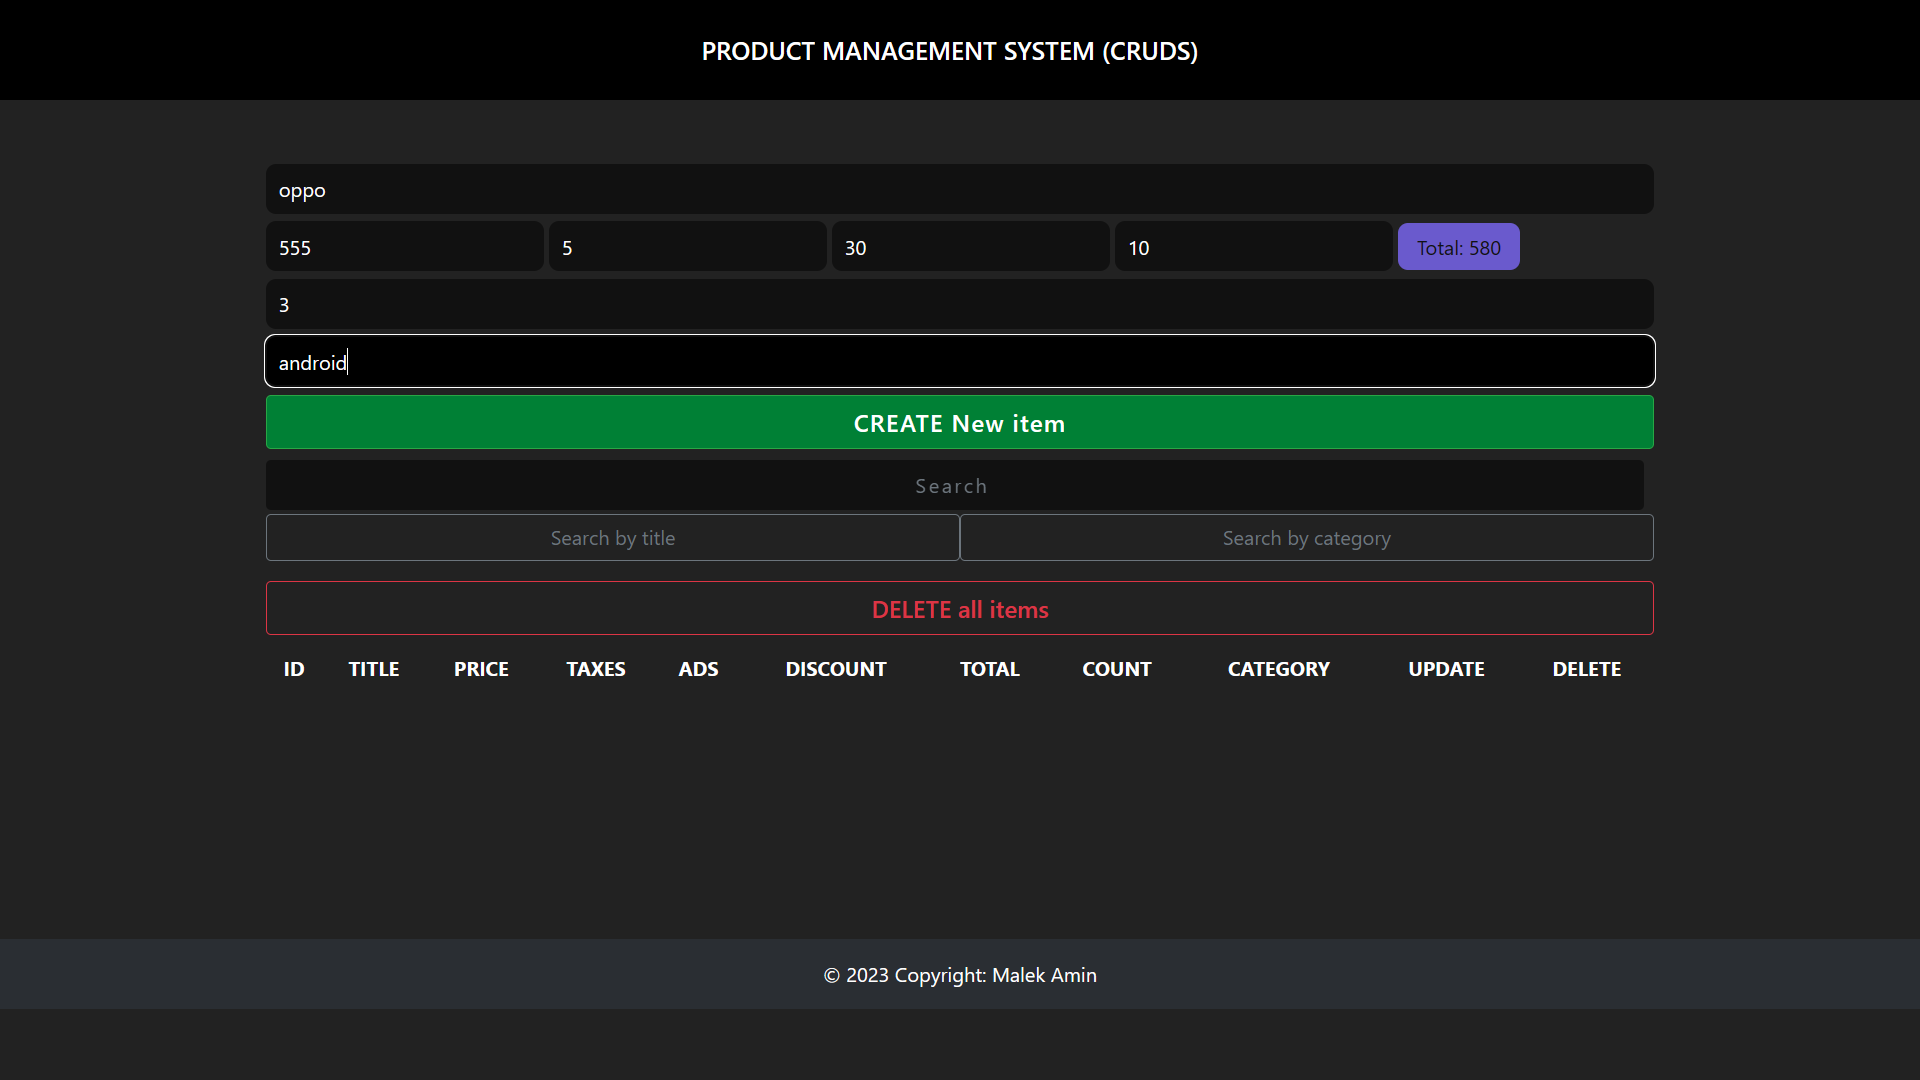Image resolution: width=1920 pixels, height=1080 pixels.
Task: Click the CATEGORY column header
Action: click(1279, 669)
